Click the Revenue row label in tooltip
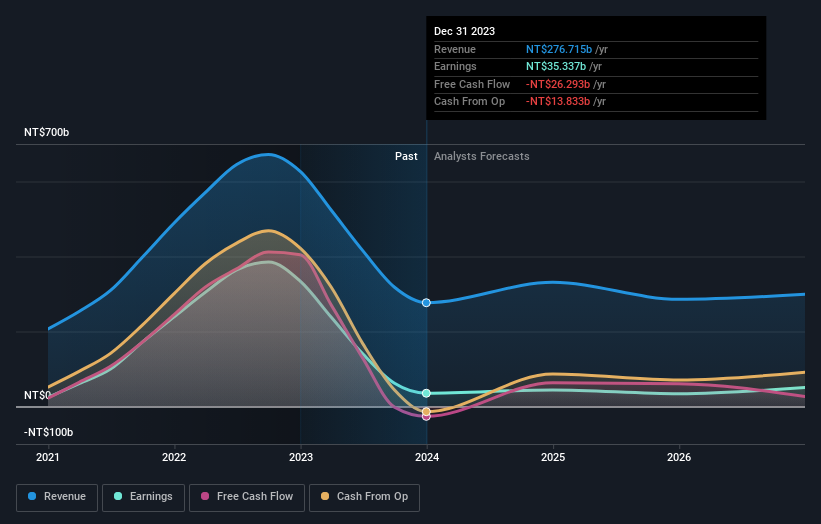821x524 pixels. 455,49
